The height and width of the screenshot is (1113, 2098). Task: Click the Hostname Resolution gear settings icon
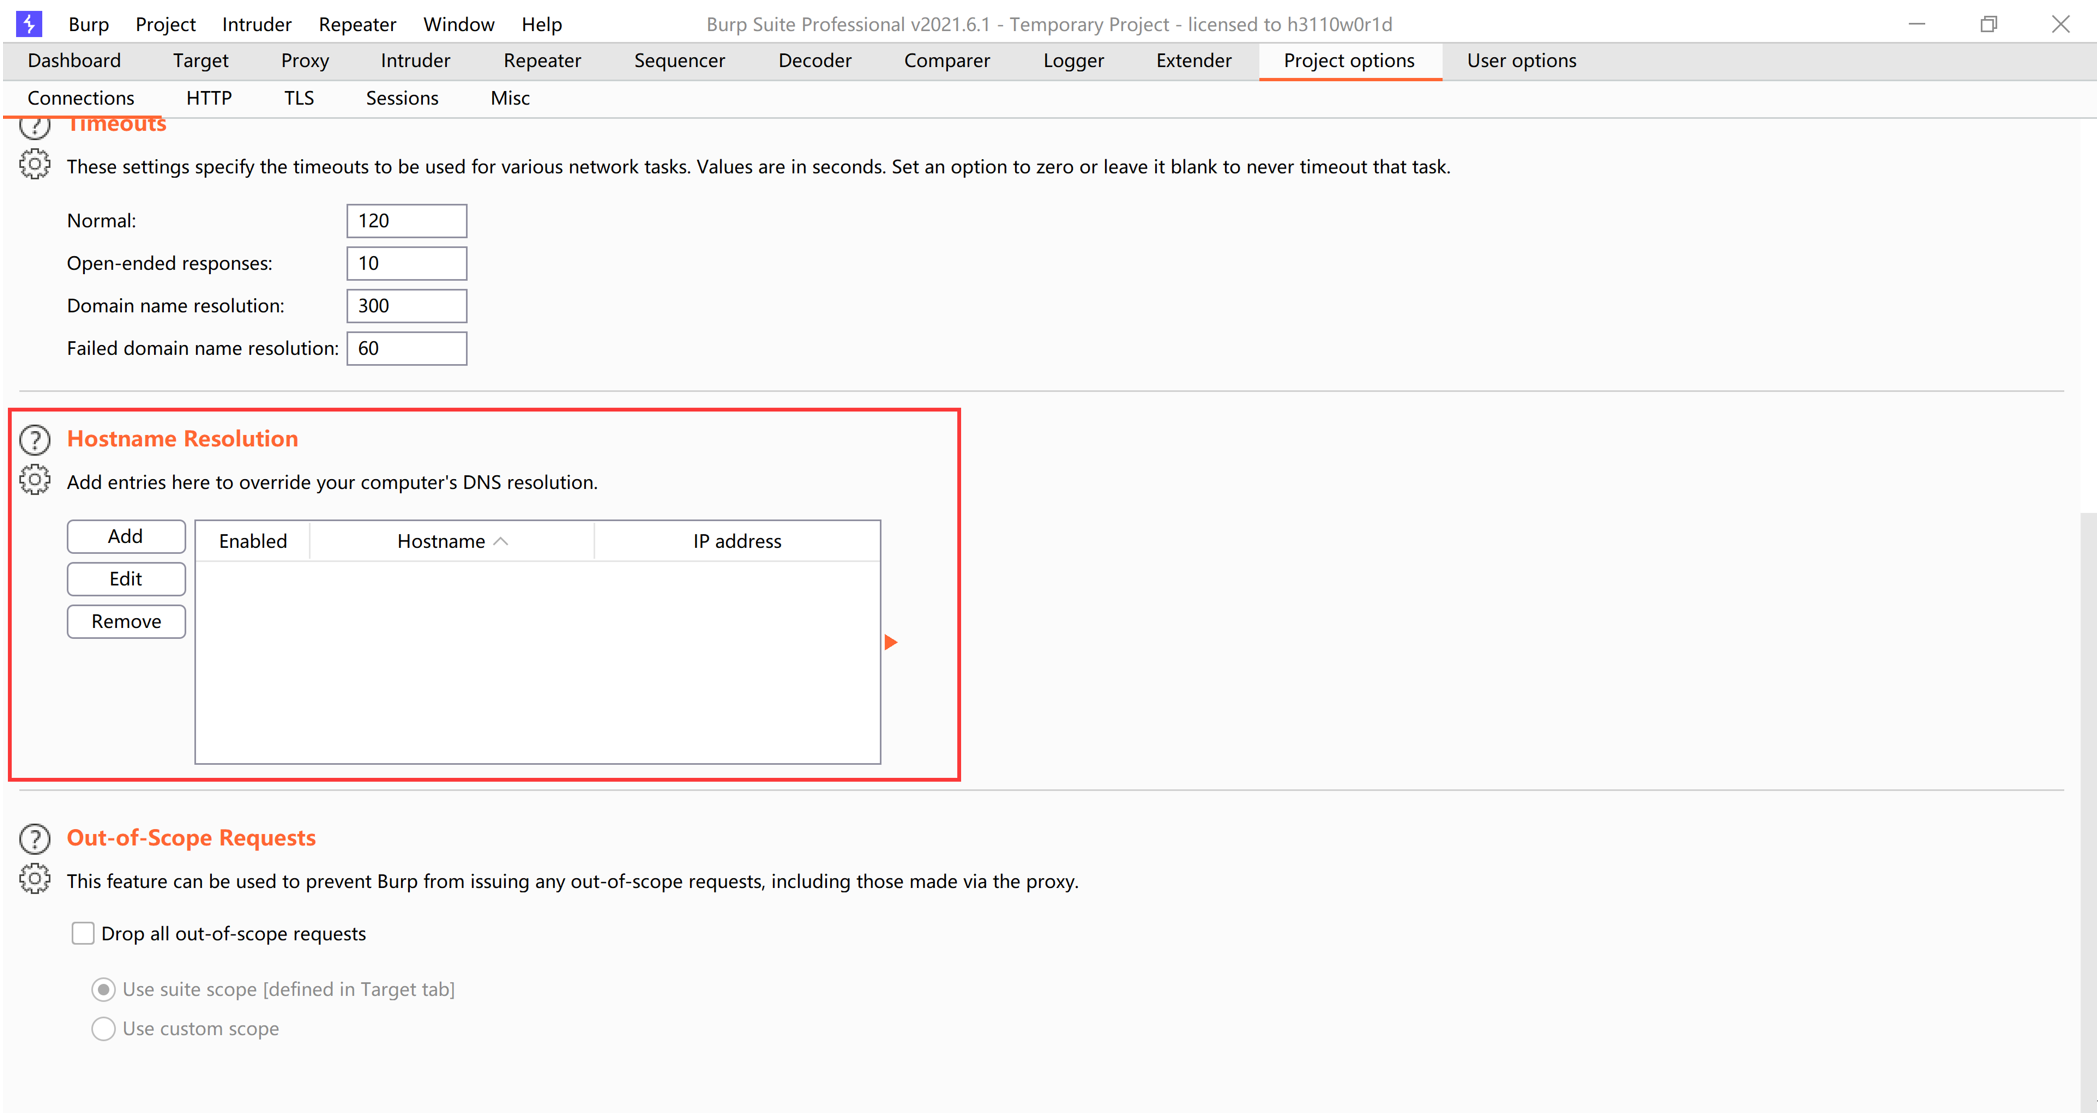click(x=35, y=481)
